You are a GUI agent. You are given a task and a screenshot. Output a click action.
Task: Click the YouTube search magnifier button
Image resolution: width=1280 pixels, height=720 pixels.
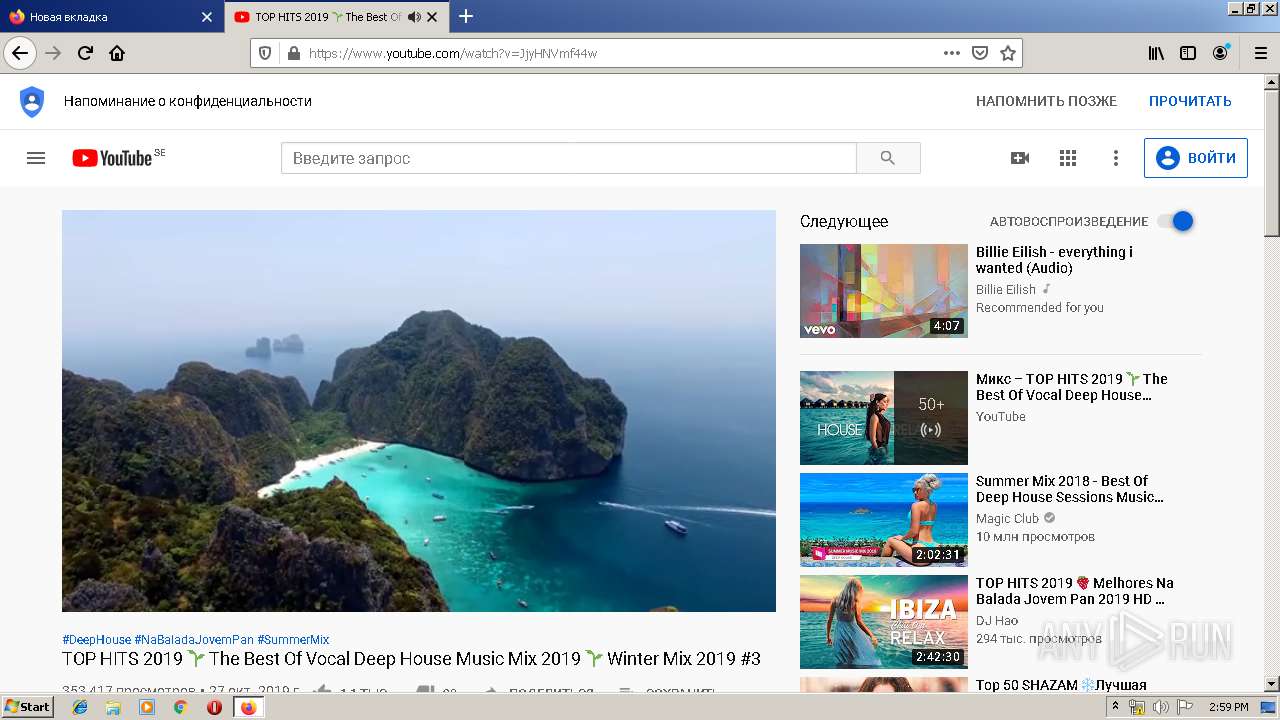pos(888,158)
